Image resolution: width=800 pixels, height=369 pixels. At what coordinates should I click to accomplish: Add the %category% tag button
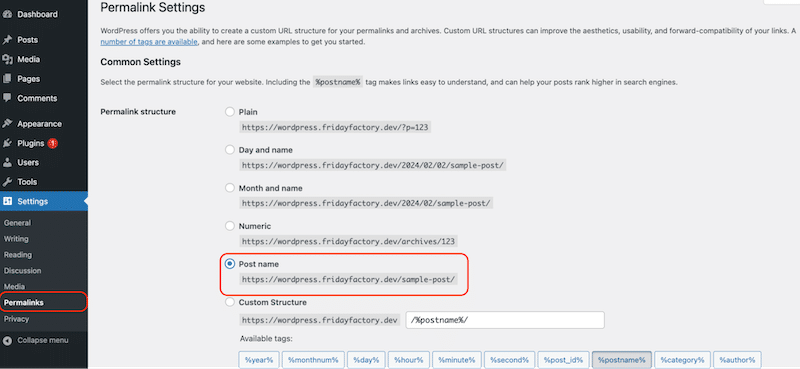click(682, 360)
